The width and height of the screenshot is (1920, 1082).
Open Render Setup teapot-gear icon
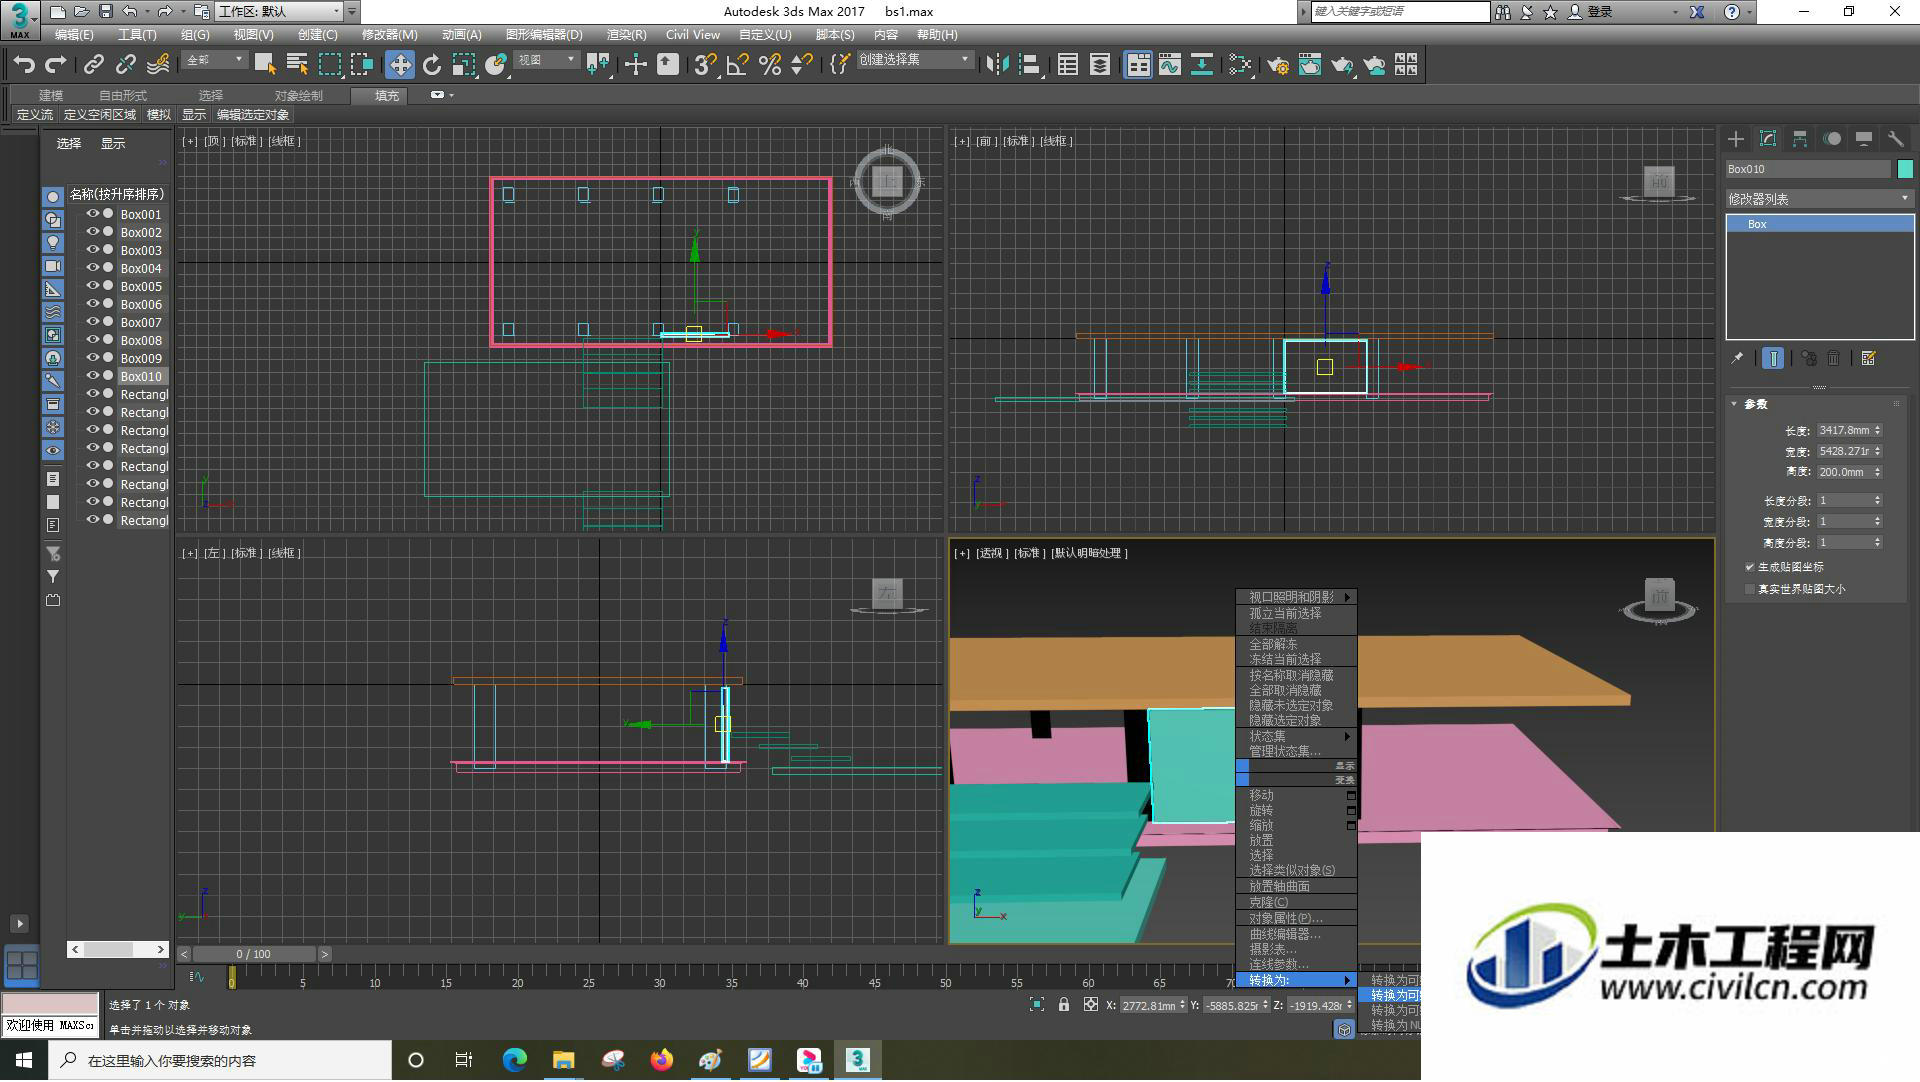tap(1277, 65)
